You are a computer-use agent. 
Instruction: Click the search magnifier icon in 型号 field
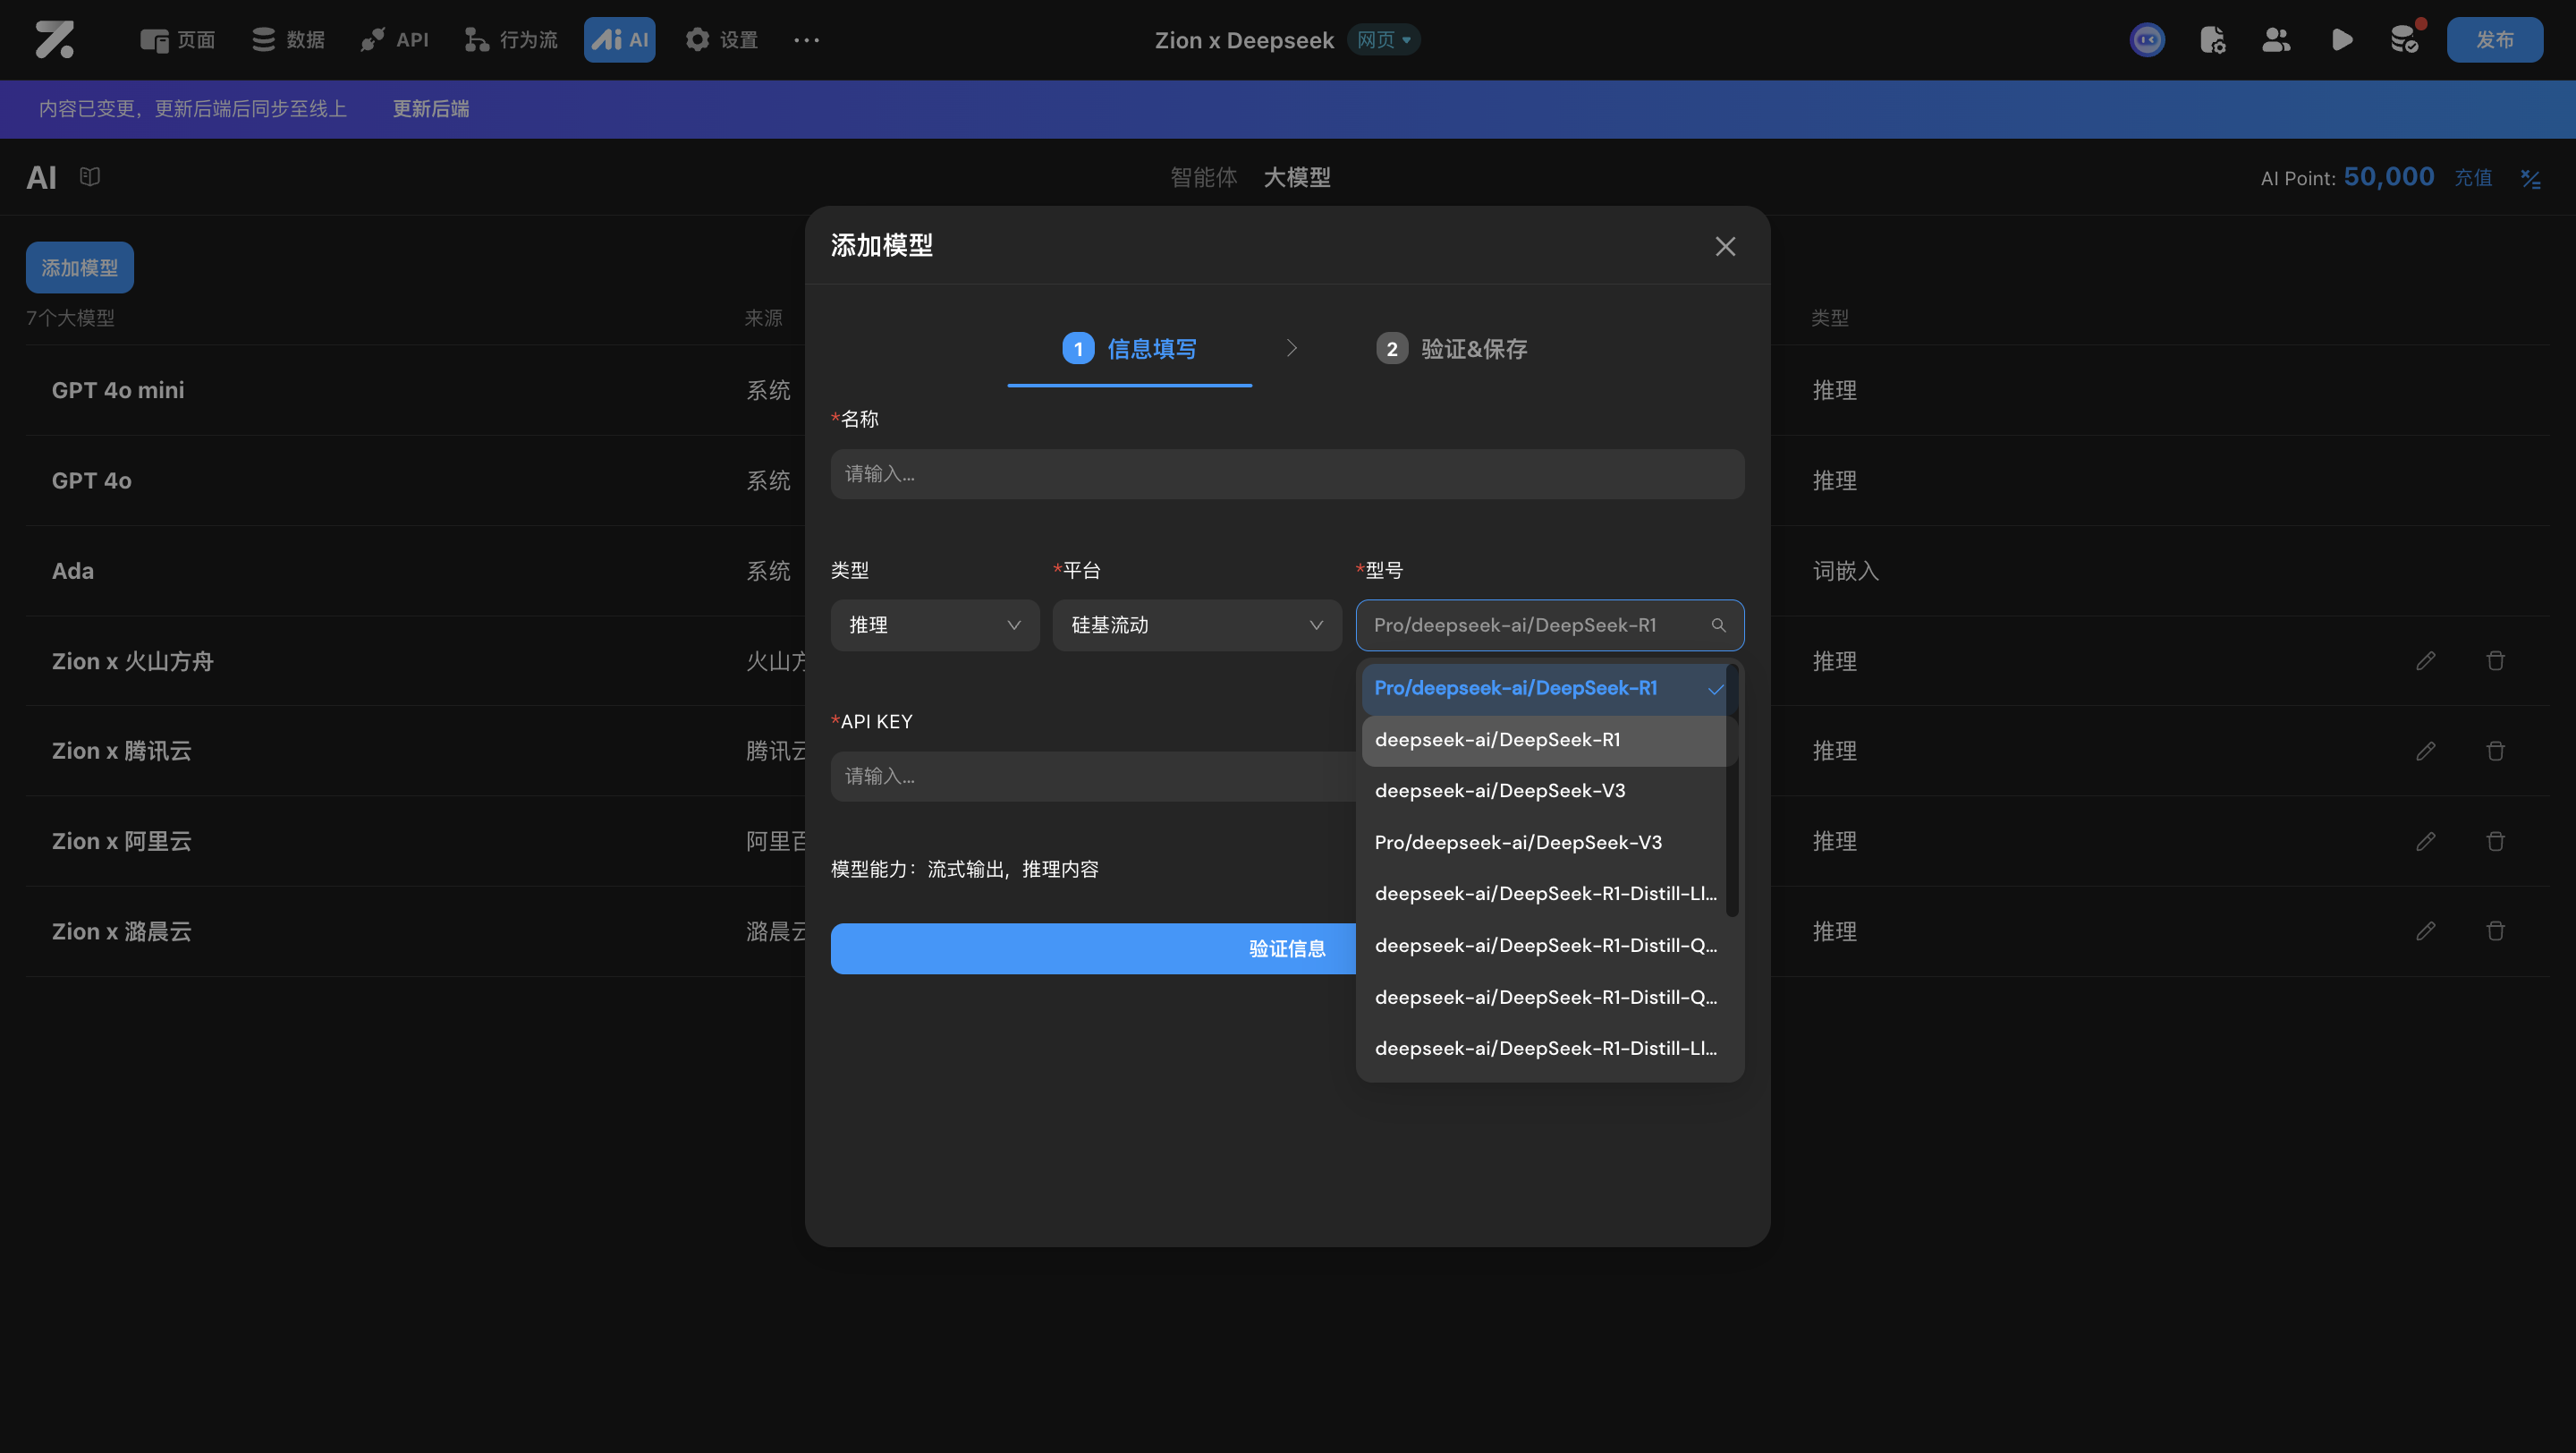point(1718,625)
